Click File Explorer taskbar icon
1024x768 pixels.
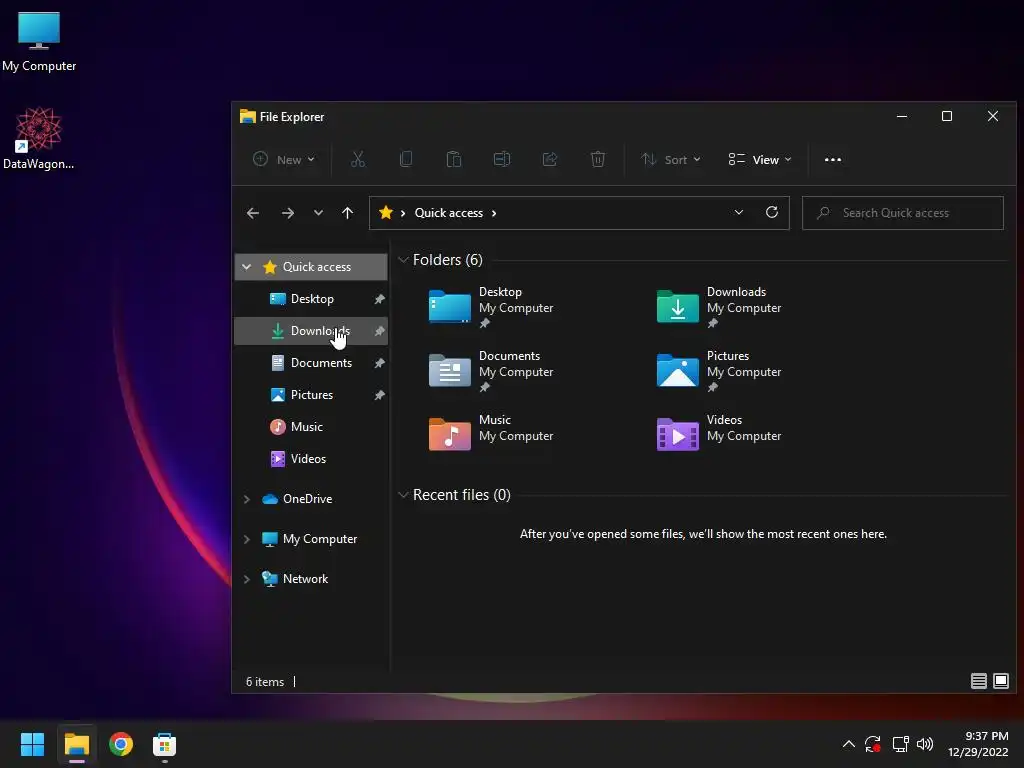click(x=76, y=744)
